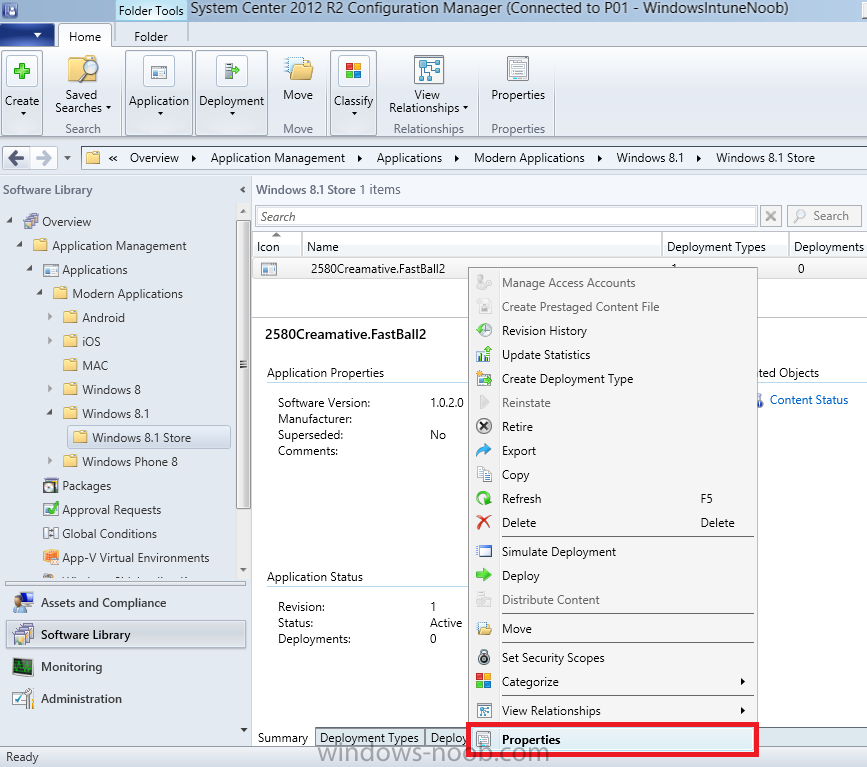This screenshot has height=767, width=867.
Task: Click the Create Deployment Type icon
Action: (x=484, y=379)
